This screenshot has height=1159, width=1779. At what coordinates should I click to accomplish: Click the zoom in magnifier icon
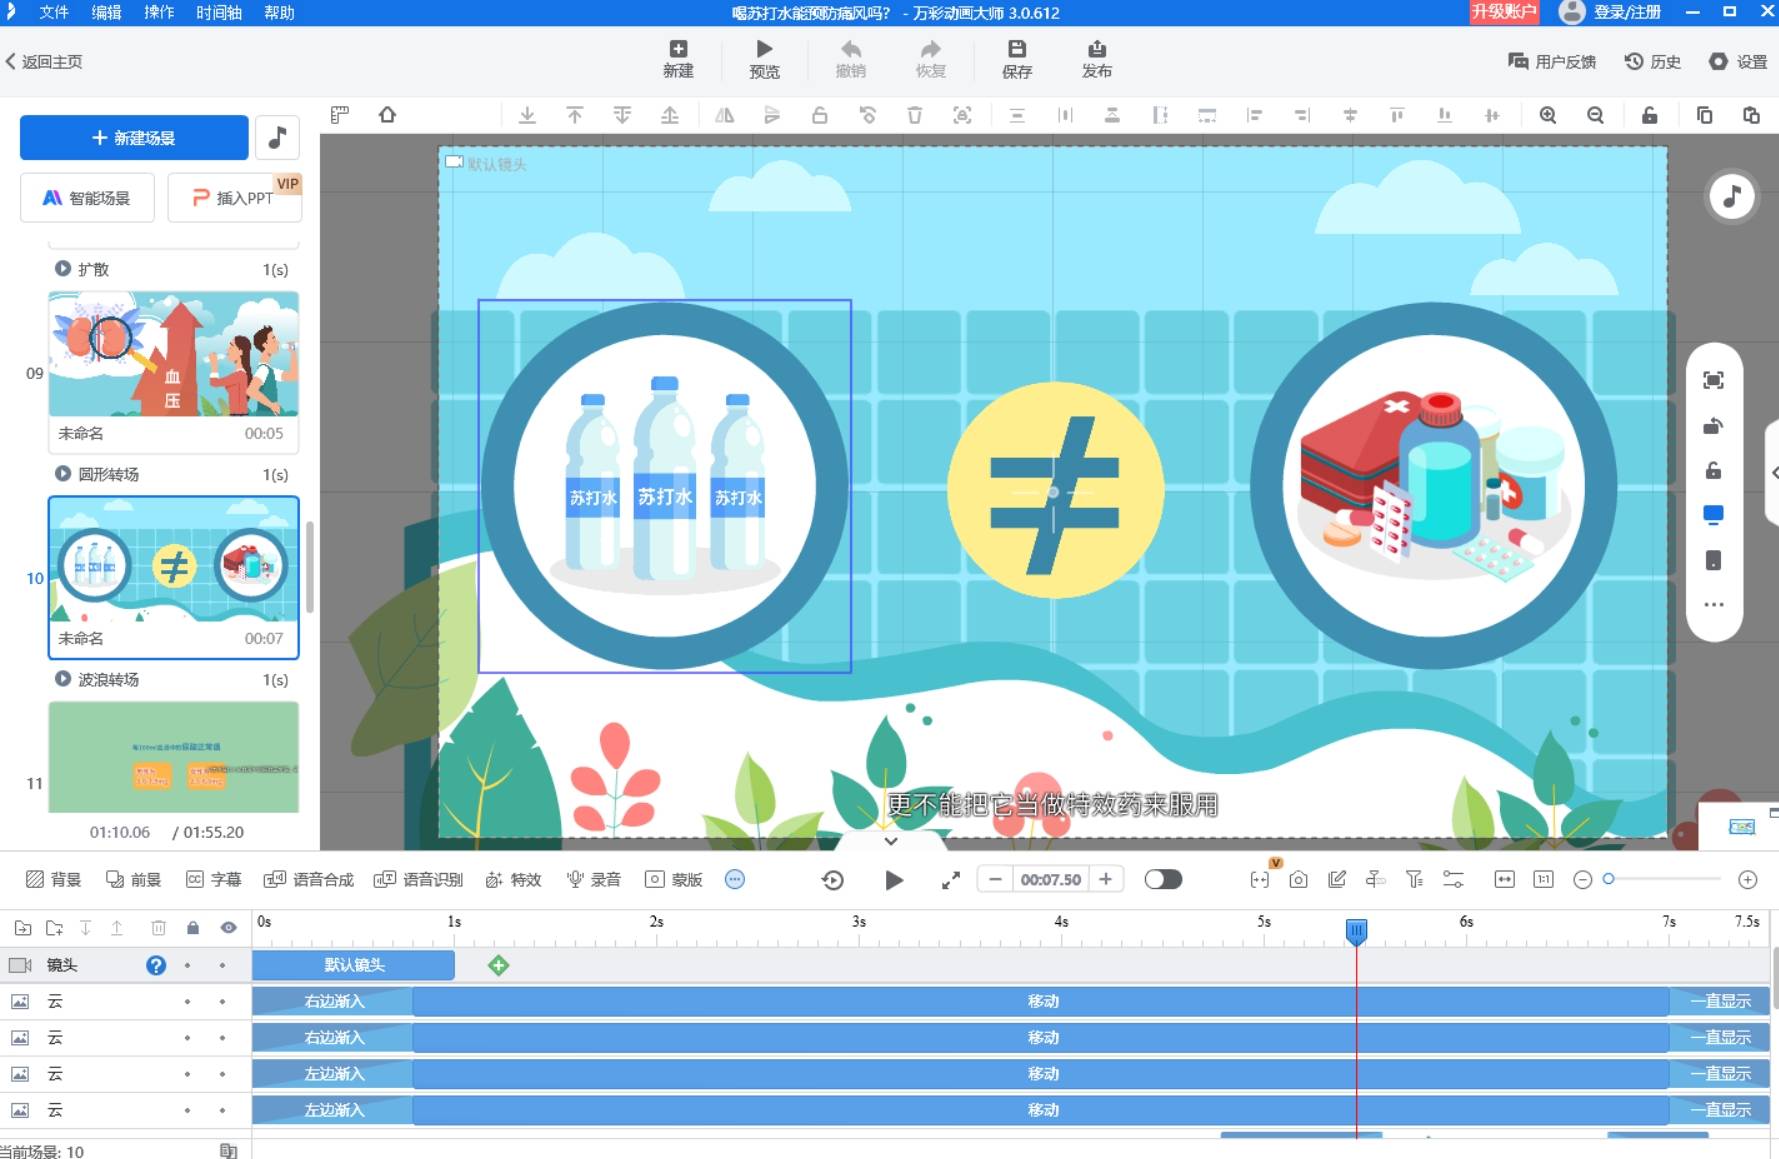[x=1547, y=116]
